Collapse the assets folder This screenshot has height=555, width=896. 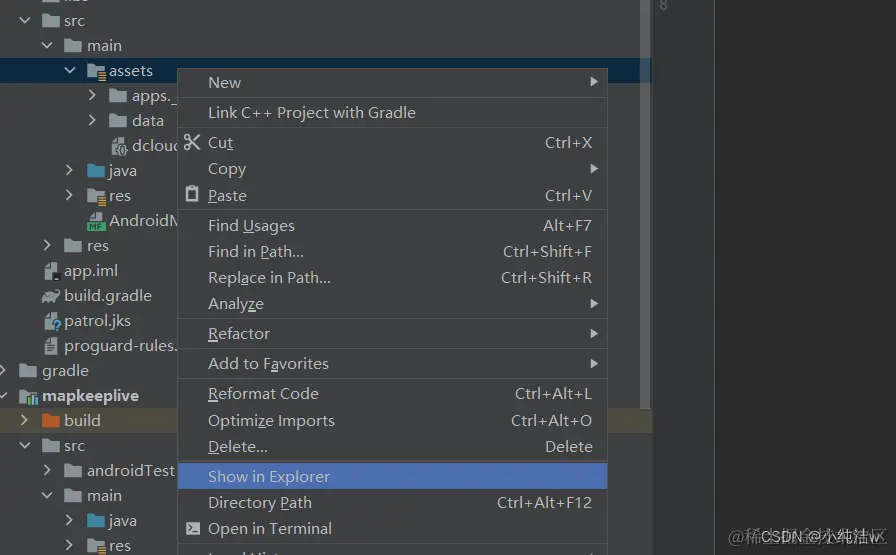click(70, 70)
